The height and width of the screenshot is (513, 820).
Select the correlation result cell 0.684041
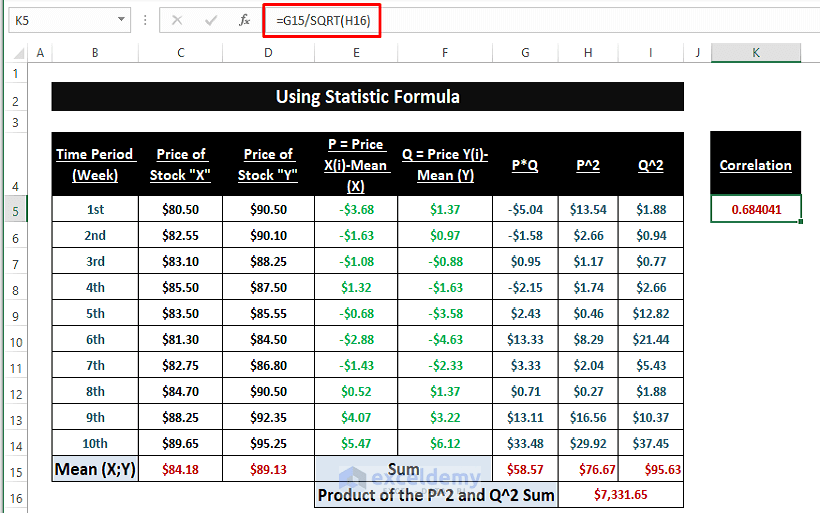(x=756, y=209)
